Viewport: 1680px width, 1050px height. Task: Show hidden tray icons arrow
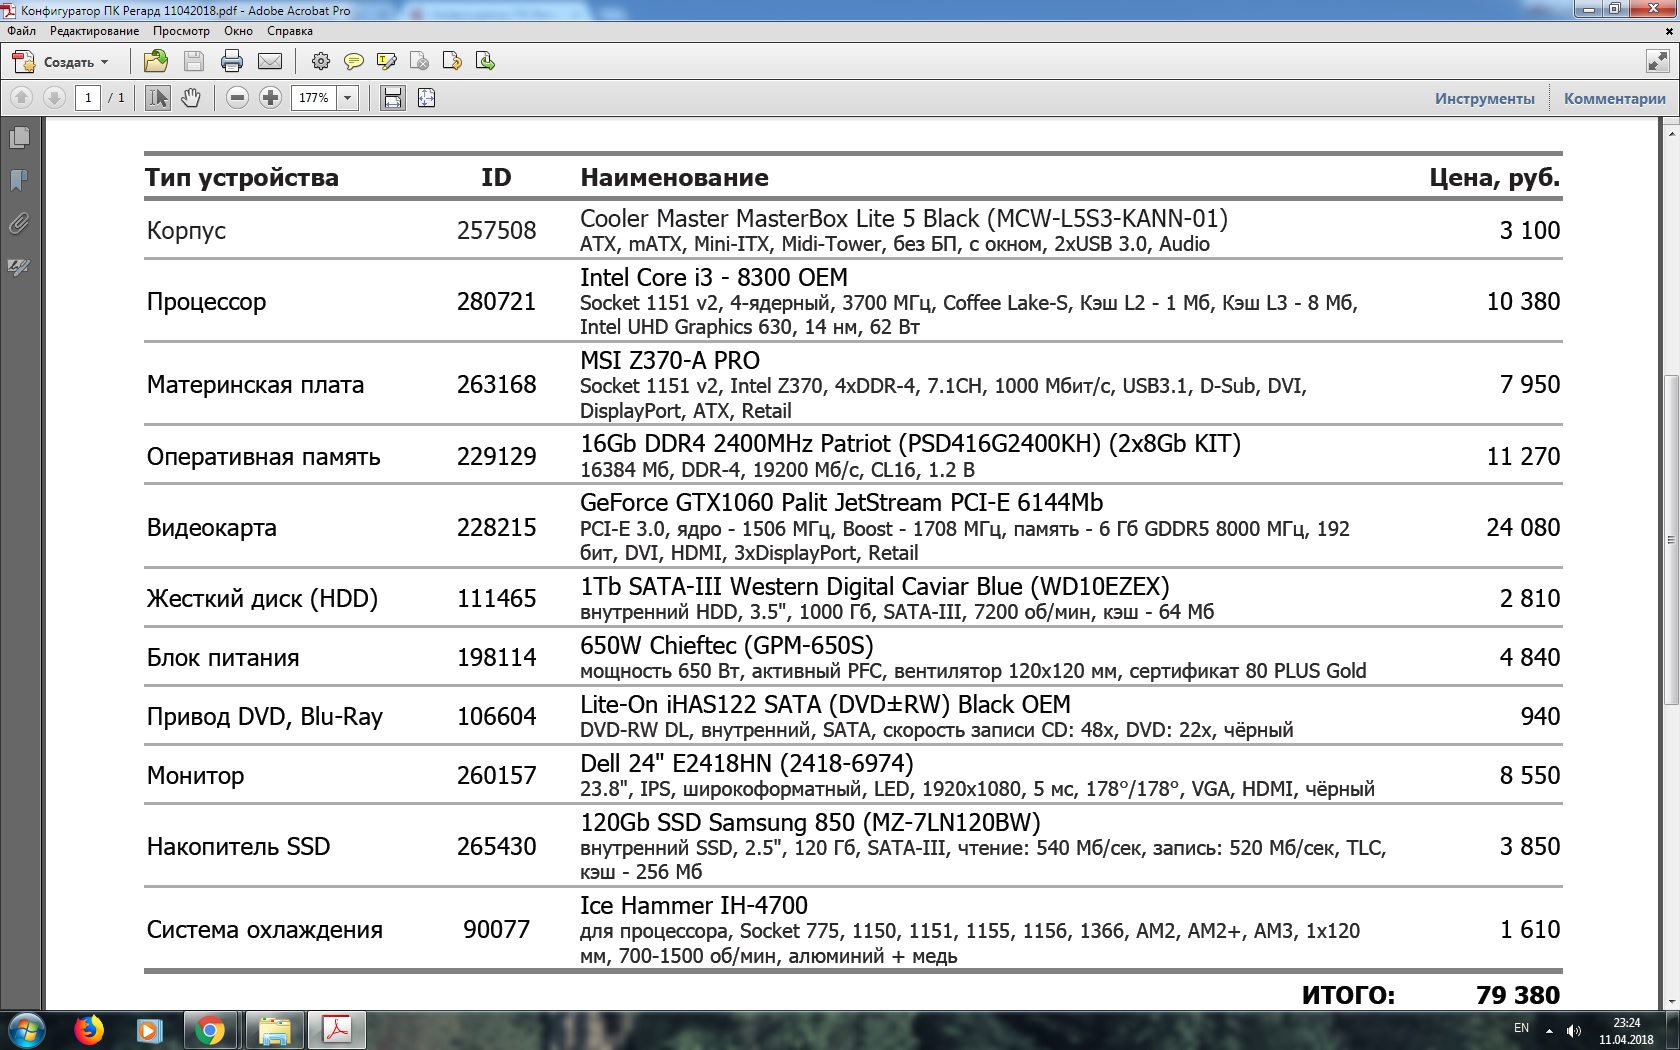(1549, 1030)
